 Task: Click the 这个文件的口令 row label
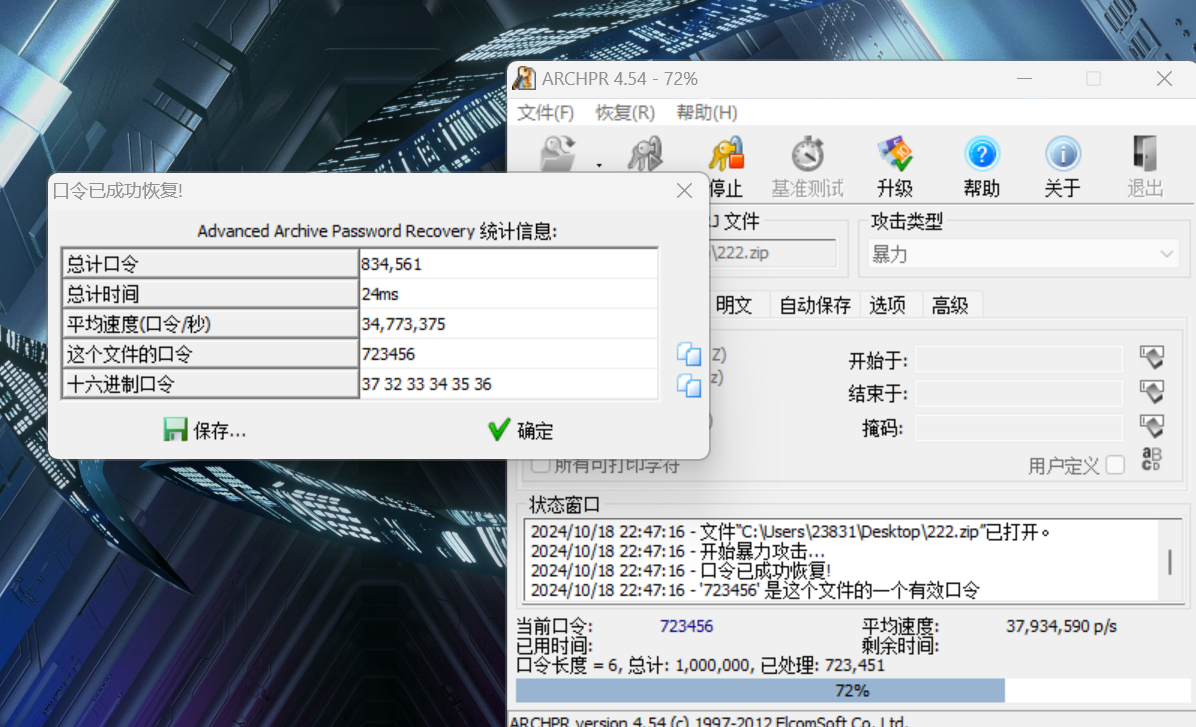211,354
